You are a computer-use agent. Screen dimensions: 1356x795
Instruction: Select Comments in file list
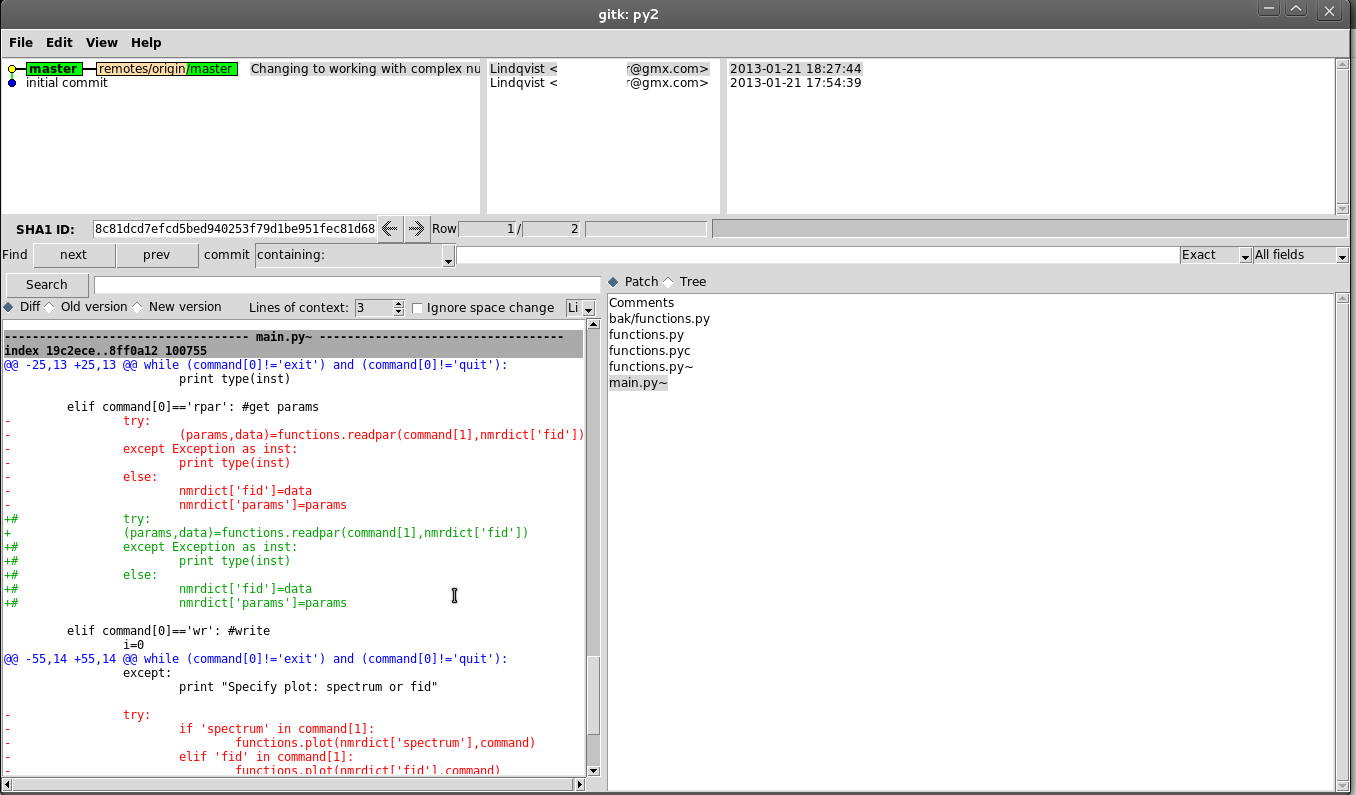click(x=641, y=303)
